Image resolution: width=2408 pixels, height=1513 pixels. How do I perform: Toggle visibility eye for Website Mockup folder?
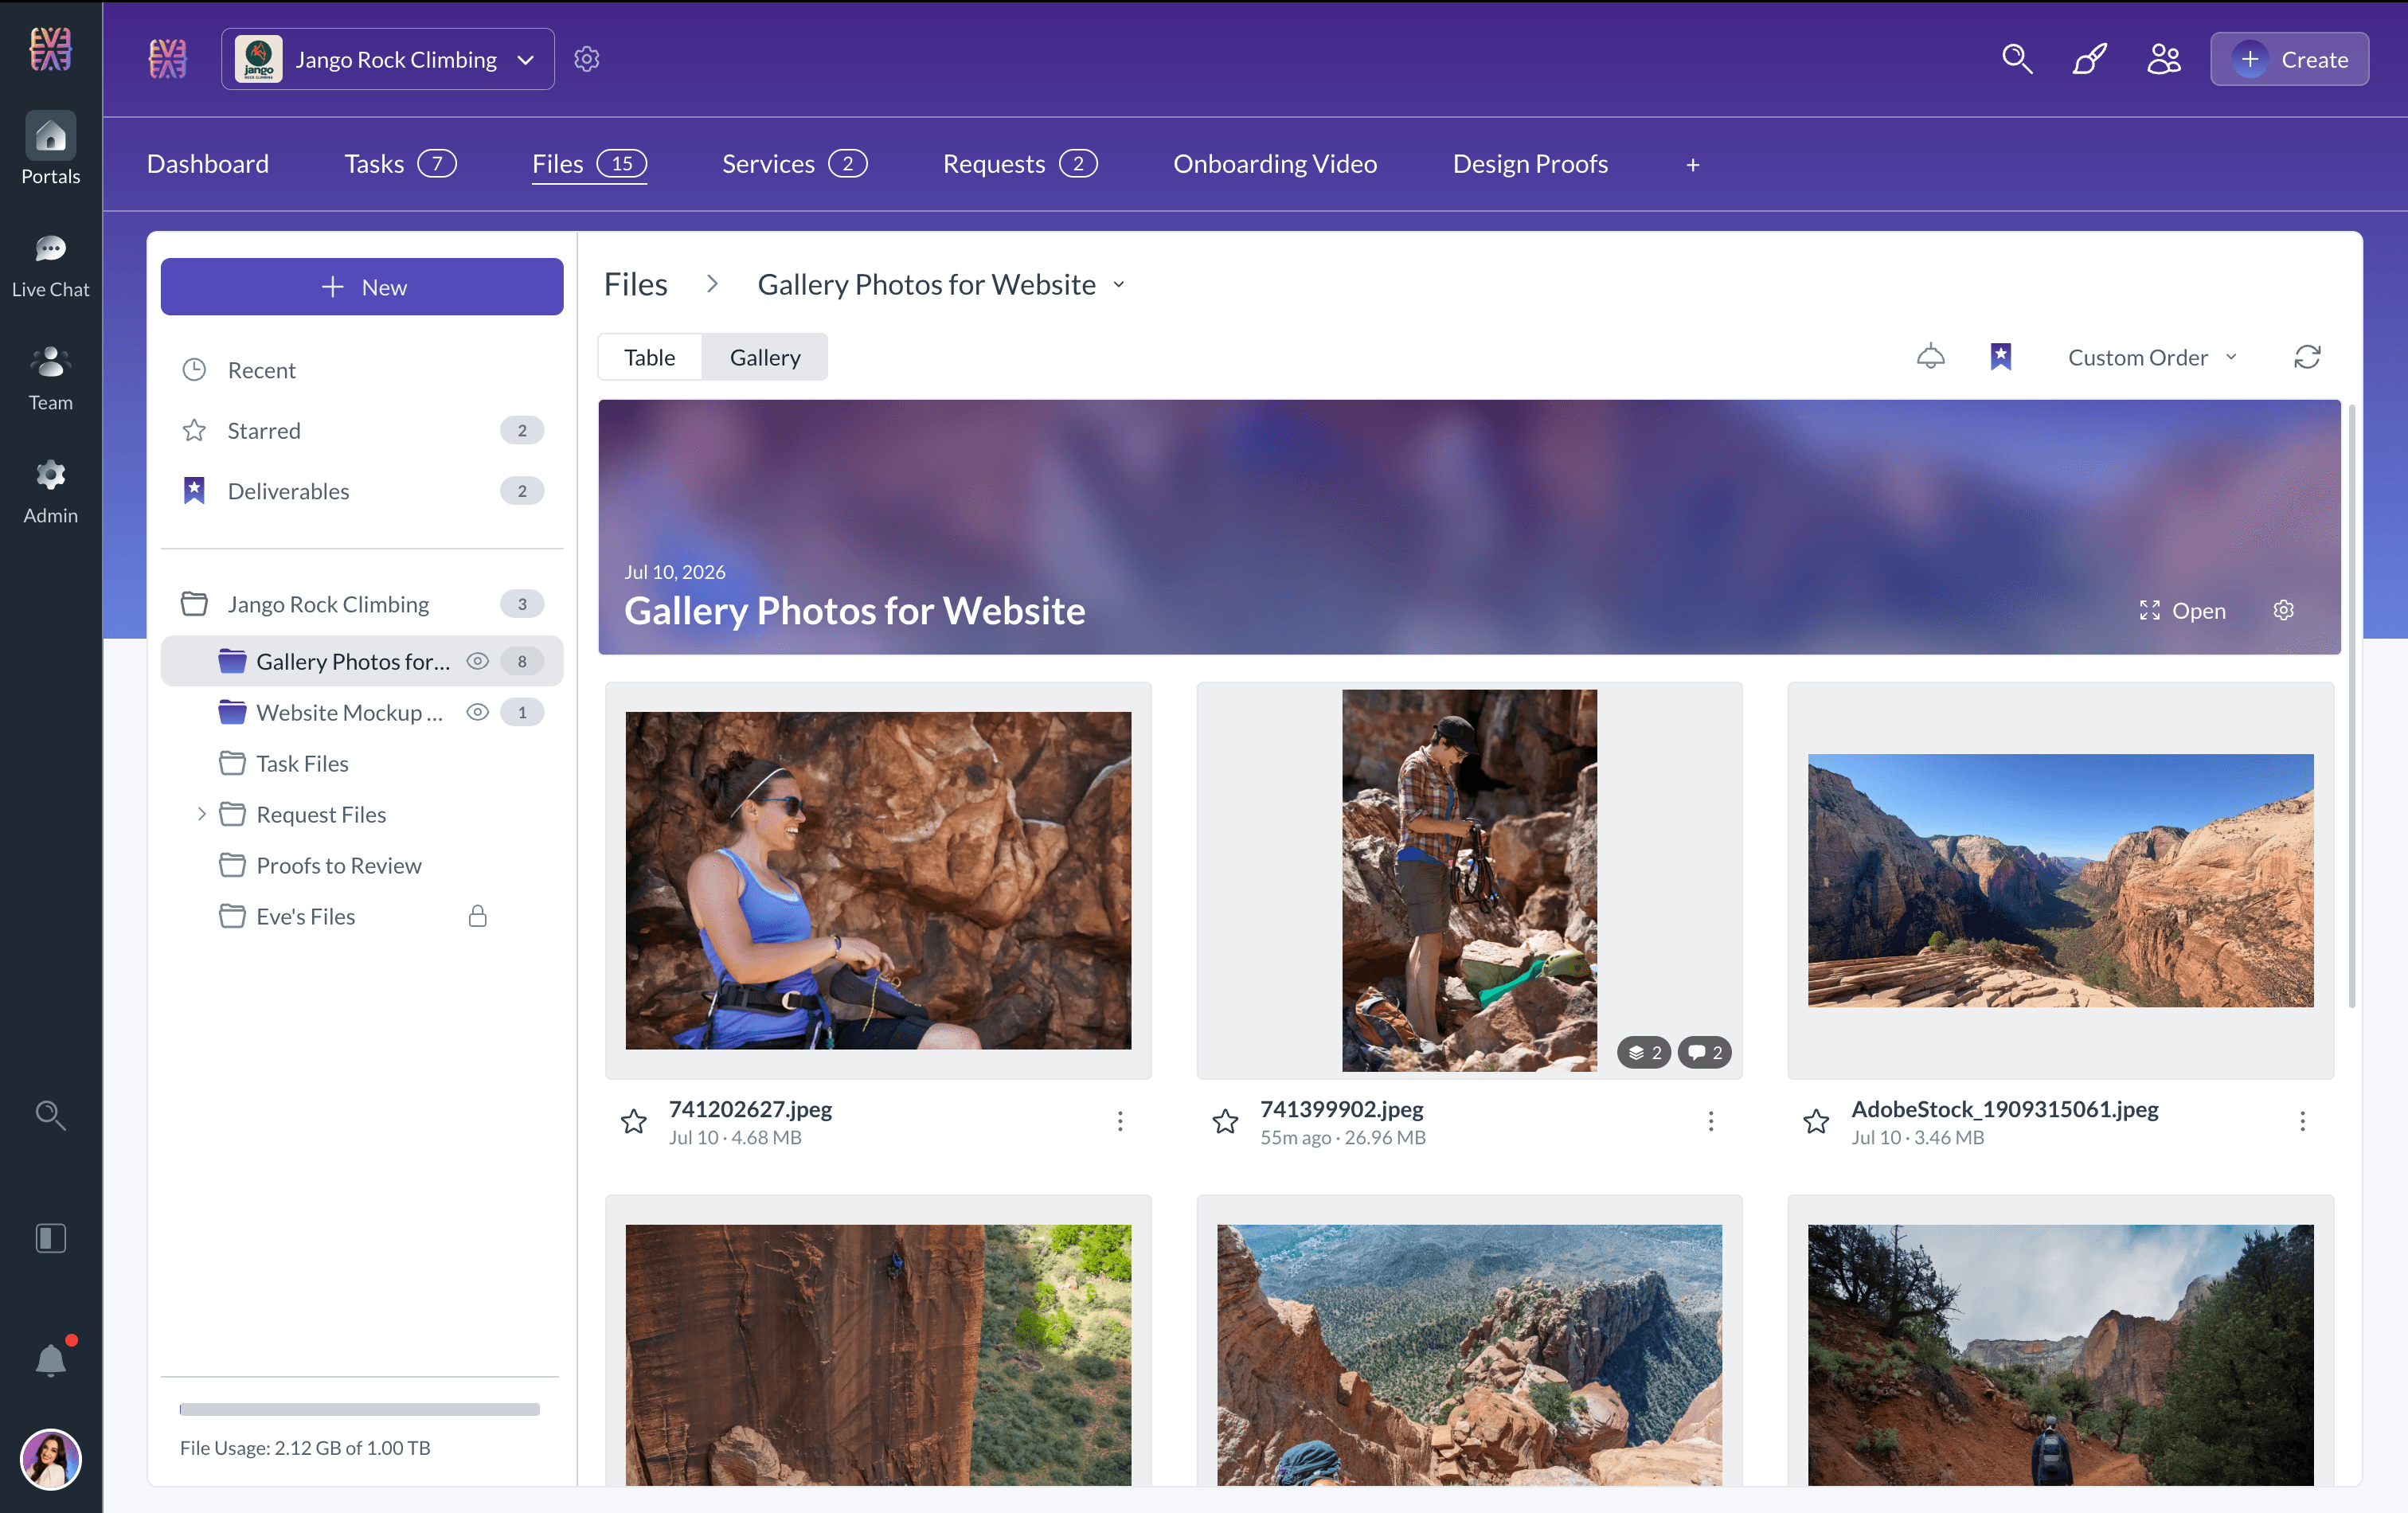478,712
